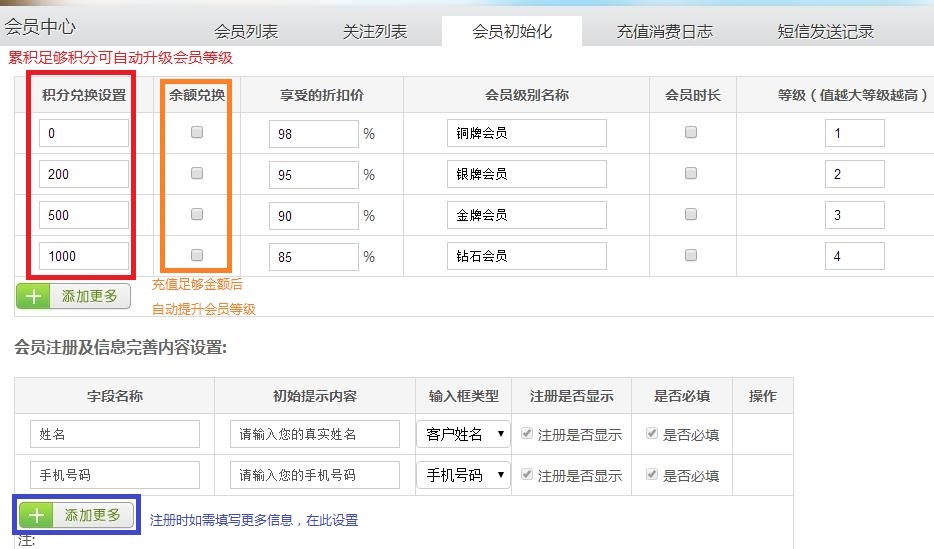Click the 请输入您的真实姓名 hint text field
The image size is (934, 549).
click(x=314, y=435)
